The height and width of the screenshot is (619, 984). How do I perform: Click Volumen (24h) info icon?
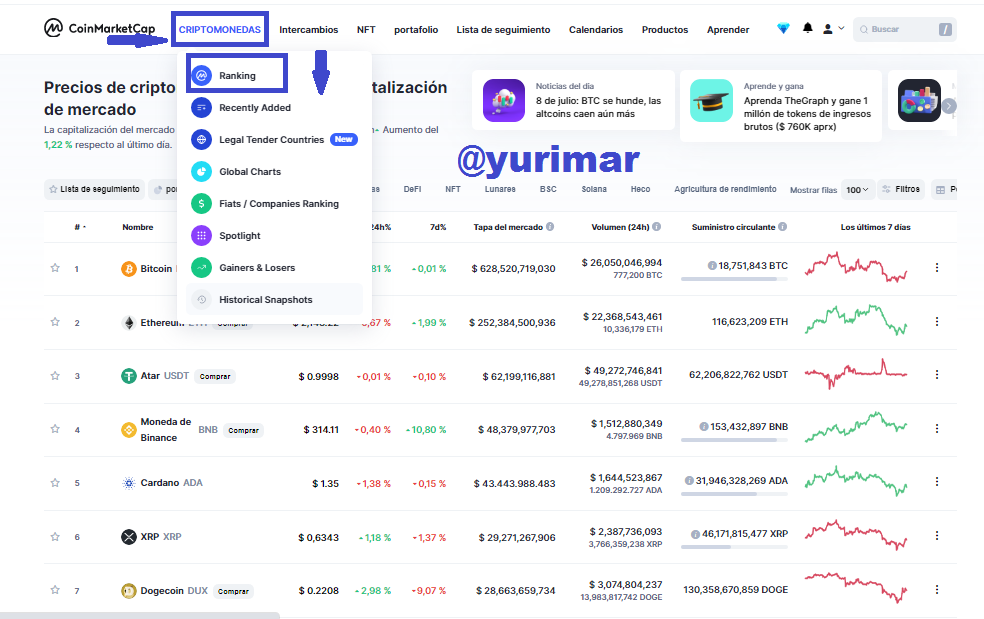click(x=656, y=227)
